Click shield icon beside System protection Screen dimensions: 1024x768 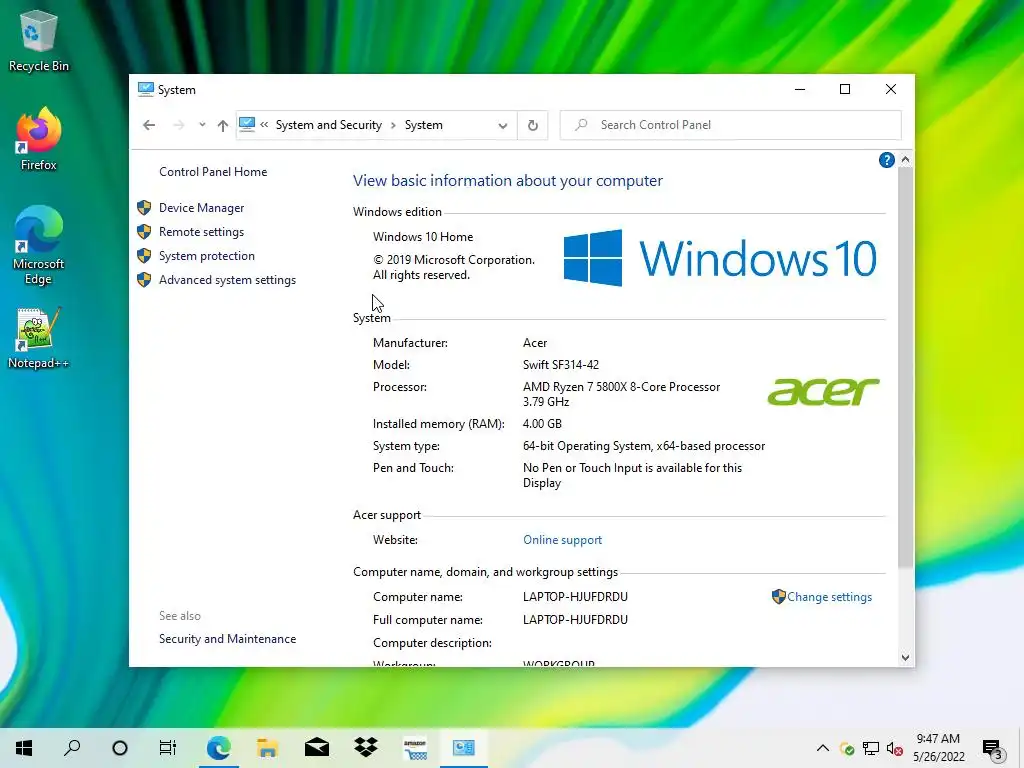pyautogui.click(x=144, y=256)
